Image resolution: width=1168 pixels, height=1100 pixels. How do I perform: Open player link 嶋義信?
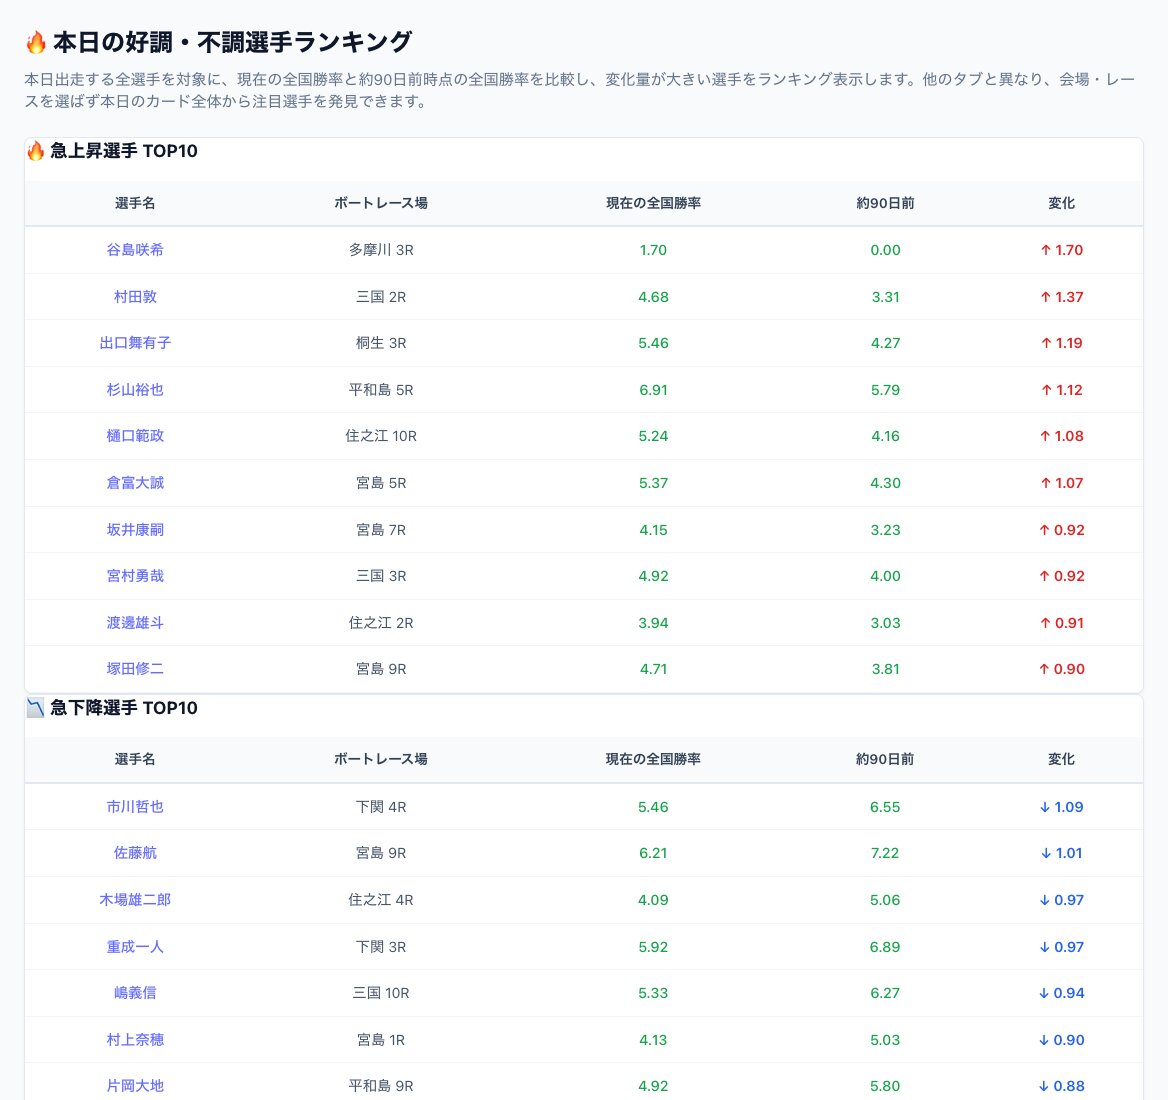[135, 994]
